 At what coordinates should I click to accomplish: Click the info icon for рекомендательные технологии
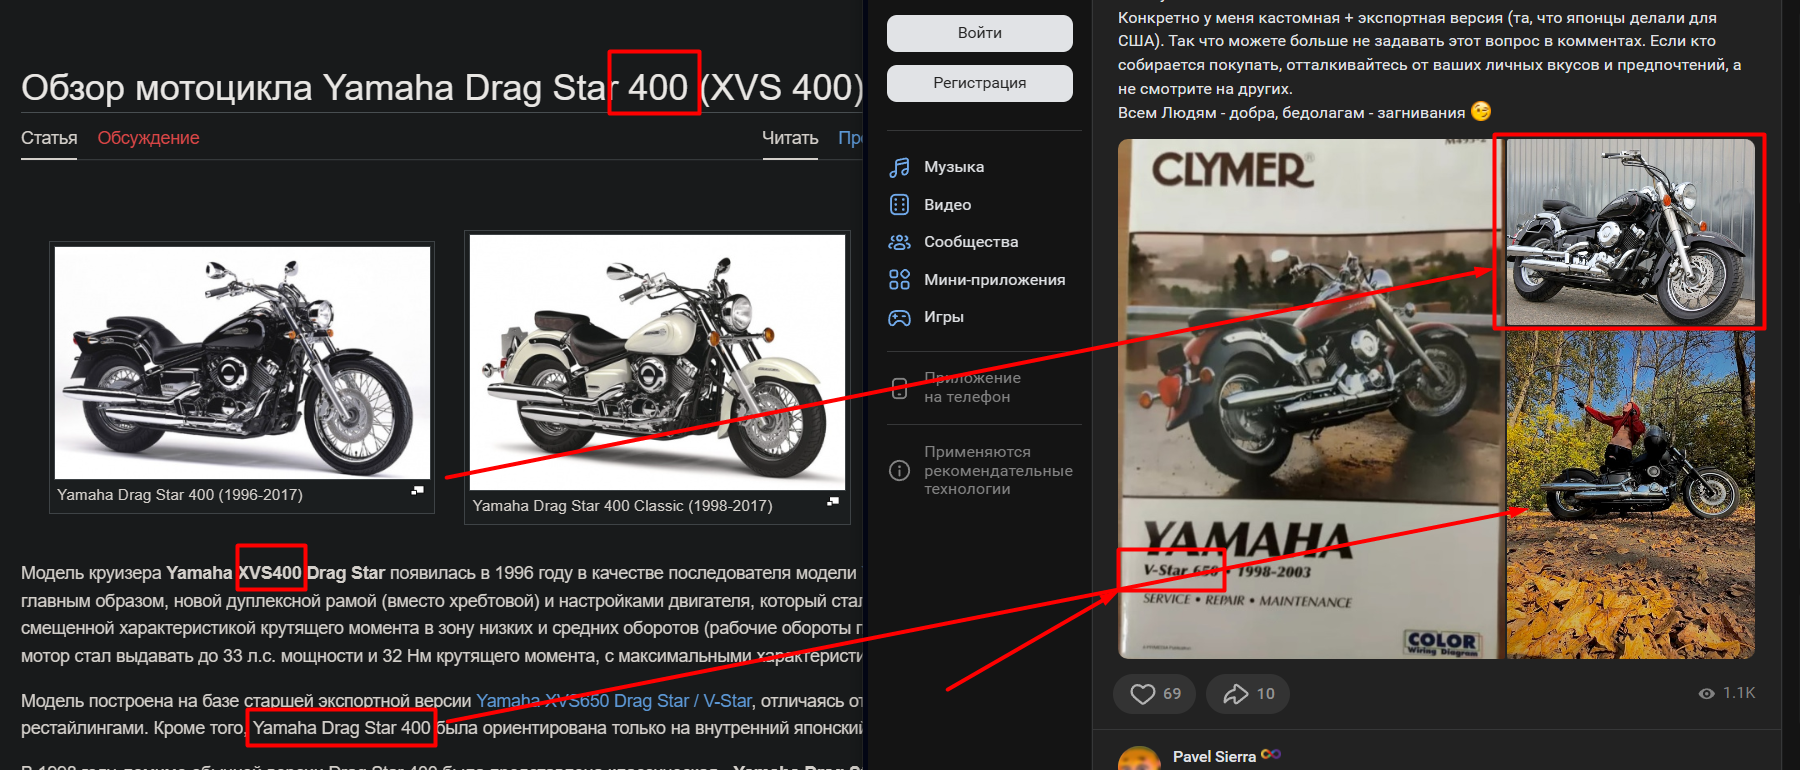(900, 471)
